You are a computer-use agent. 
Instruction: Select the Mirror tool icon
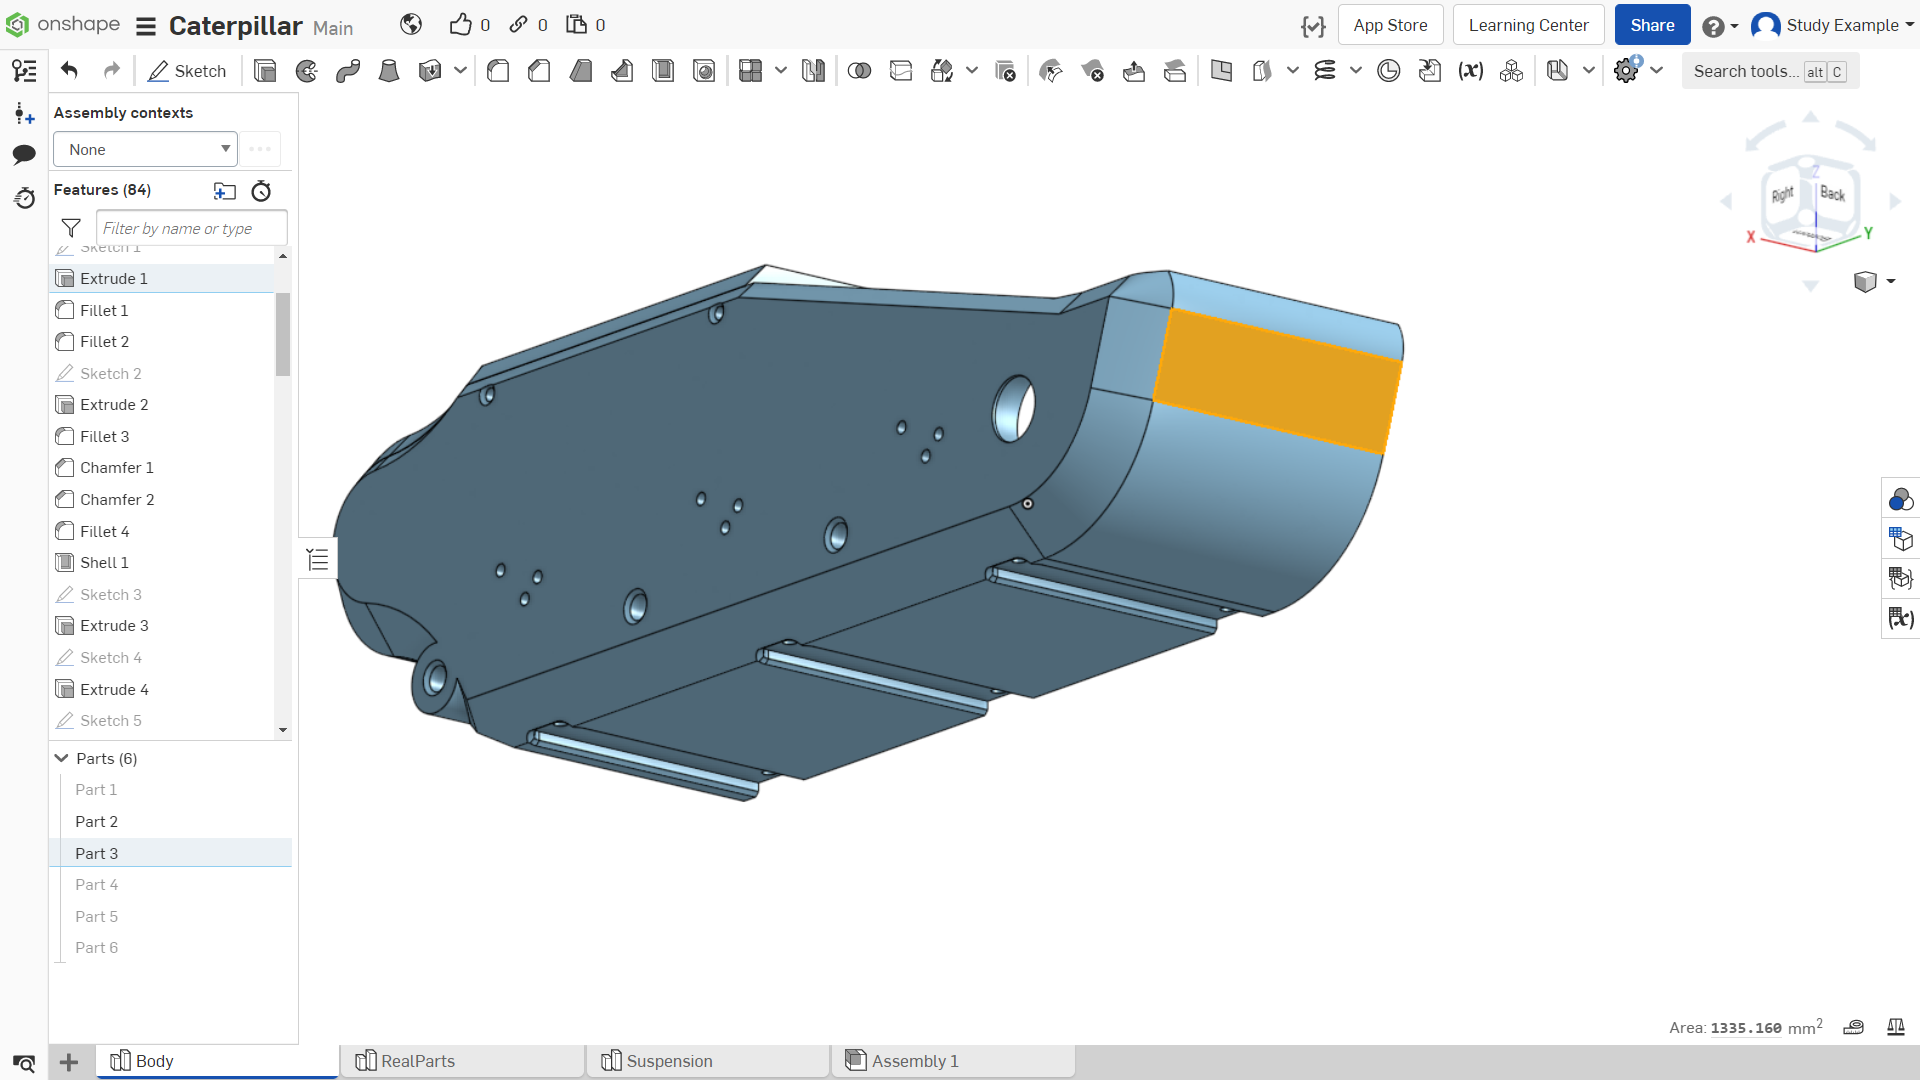point(813,71)
